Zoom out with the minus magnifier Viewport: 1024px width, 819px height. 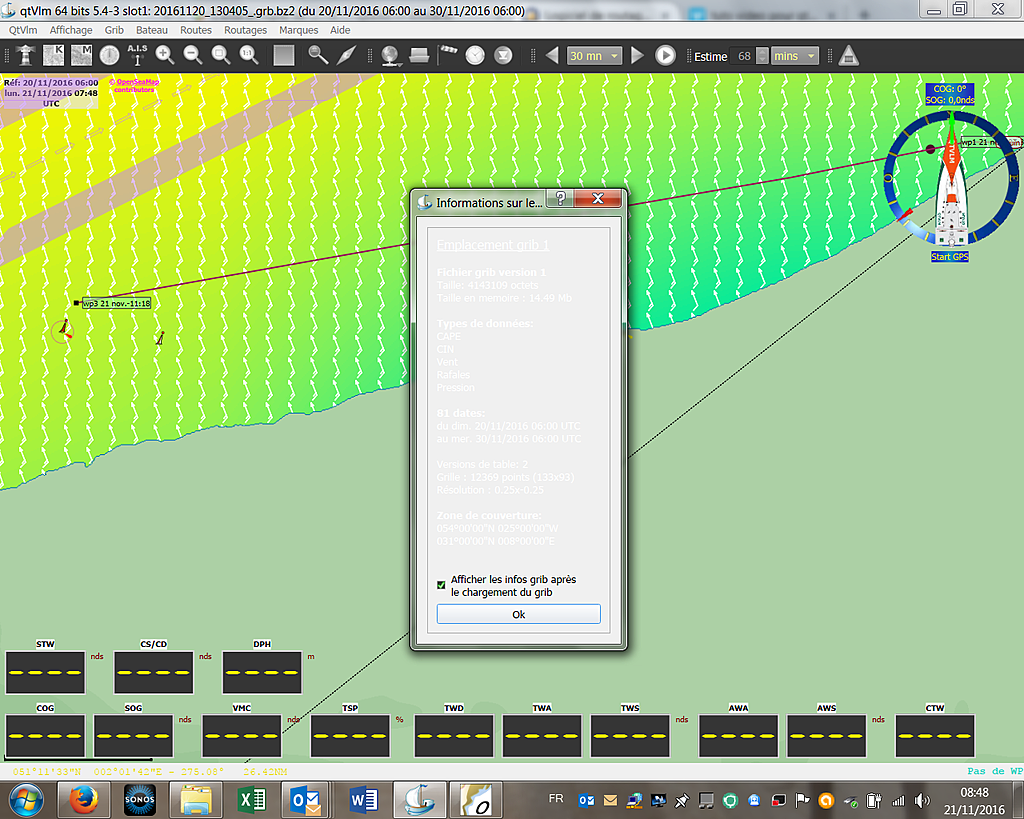[x=193, y=56]
